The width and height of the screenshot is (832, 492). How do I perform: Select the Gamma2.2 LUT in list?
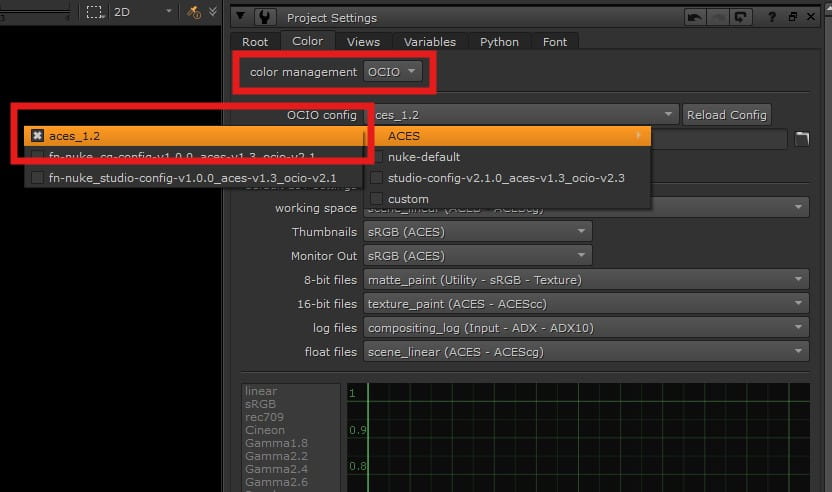276,456
